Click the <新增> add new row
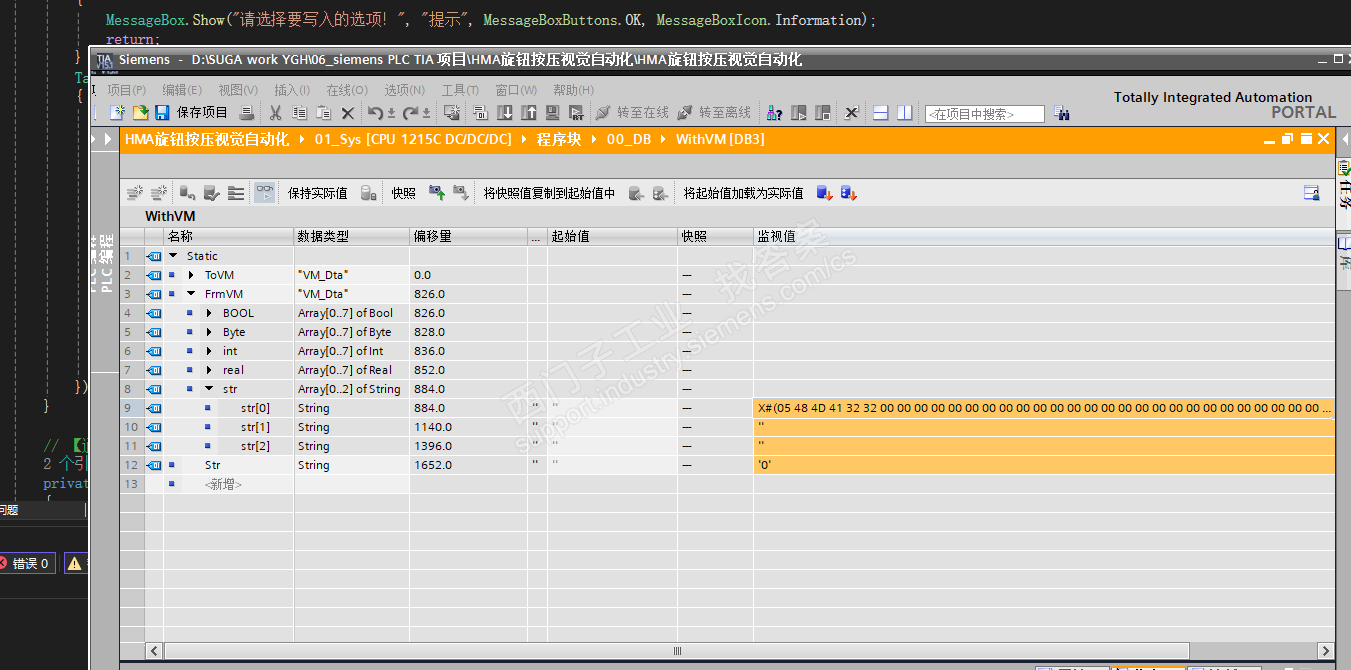This screenshot has width=1351, height=670. [x=223, y=484]
